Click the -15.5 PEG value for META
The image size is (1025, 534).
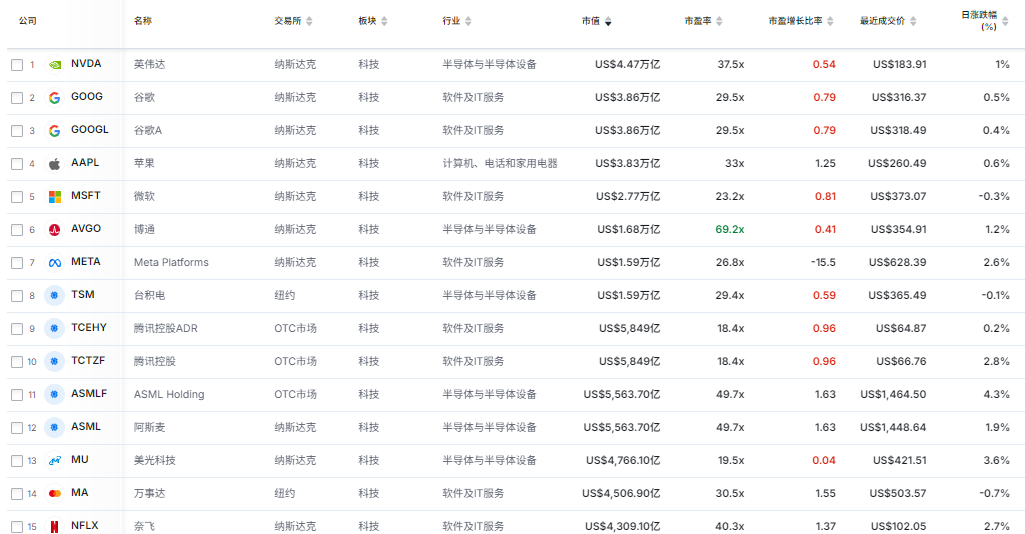823,263
